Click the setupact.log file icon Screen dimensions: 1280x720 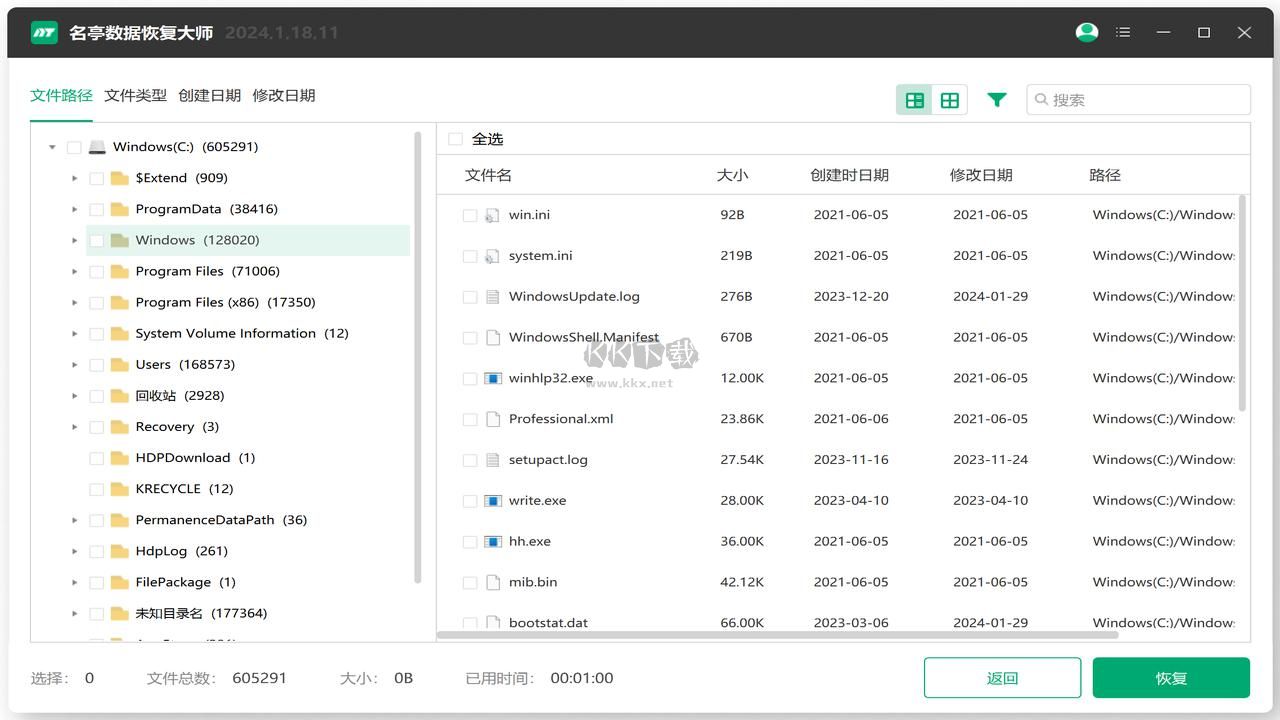(x=492, y=460)
